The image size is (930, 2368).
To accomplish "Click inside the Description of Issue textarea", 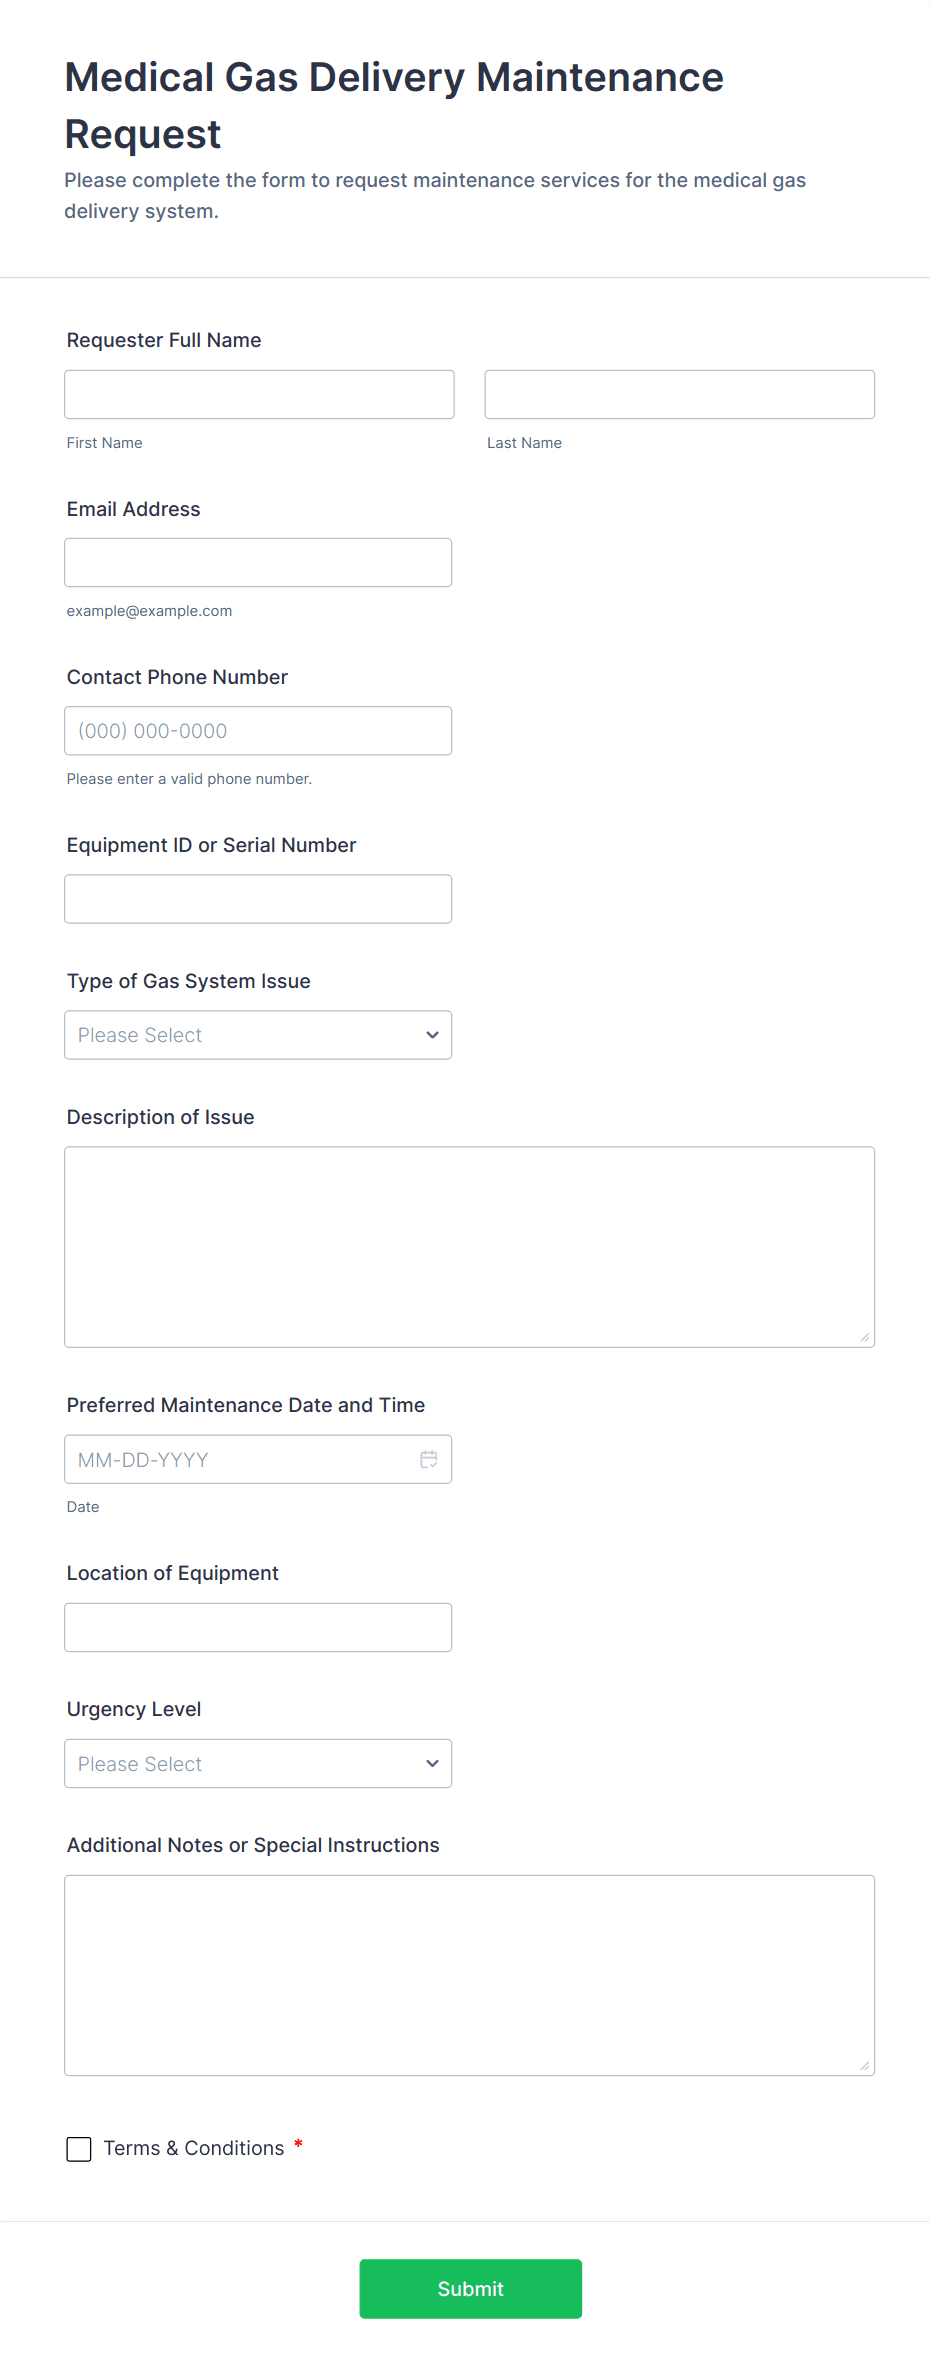I will 469,1247.
